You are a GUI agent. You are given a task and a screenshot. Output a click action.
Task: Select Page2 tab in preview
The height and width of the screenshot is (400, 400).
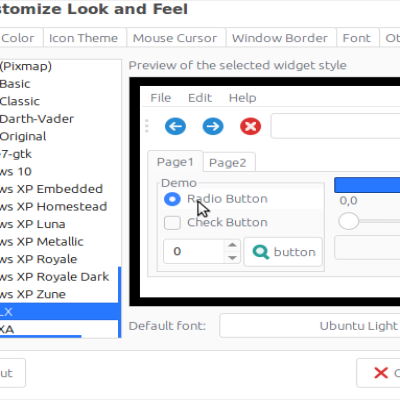[x=229, y=162]
